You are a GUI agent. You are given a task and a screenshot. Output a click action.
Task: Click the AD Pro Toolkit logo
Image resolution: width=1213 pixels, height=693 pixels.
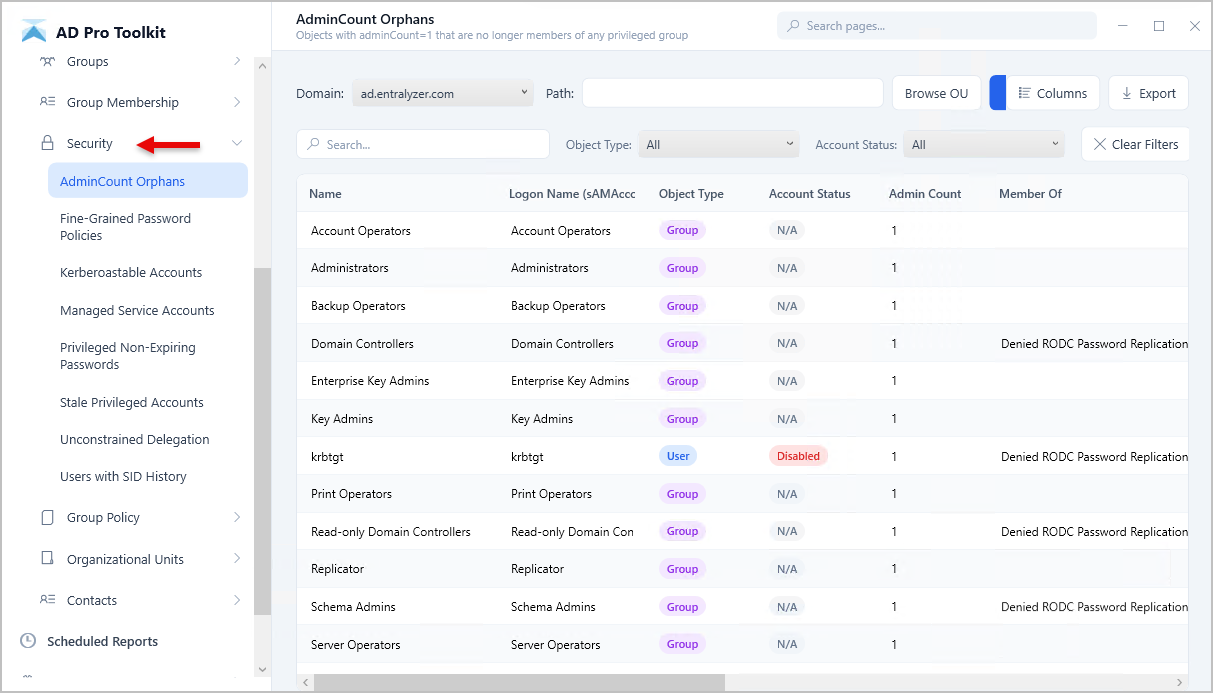35,30
